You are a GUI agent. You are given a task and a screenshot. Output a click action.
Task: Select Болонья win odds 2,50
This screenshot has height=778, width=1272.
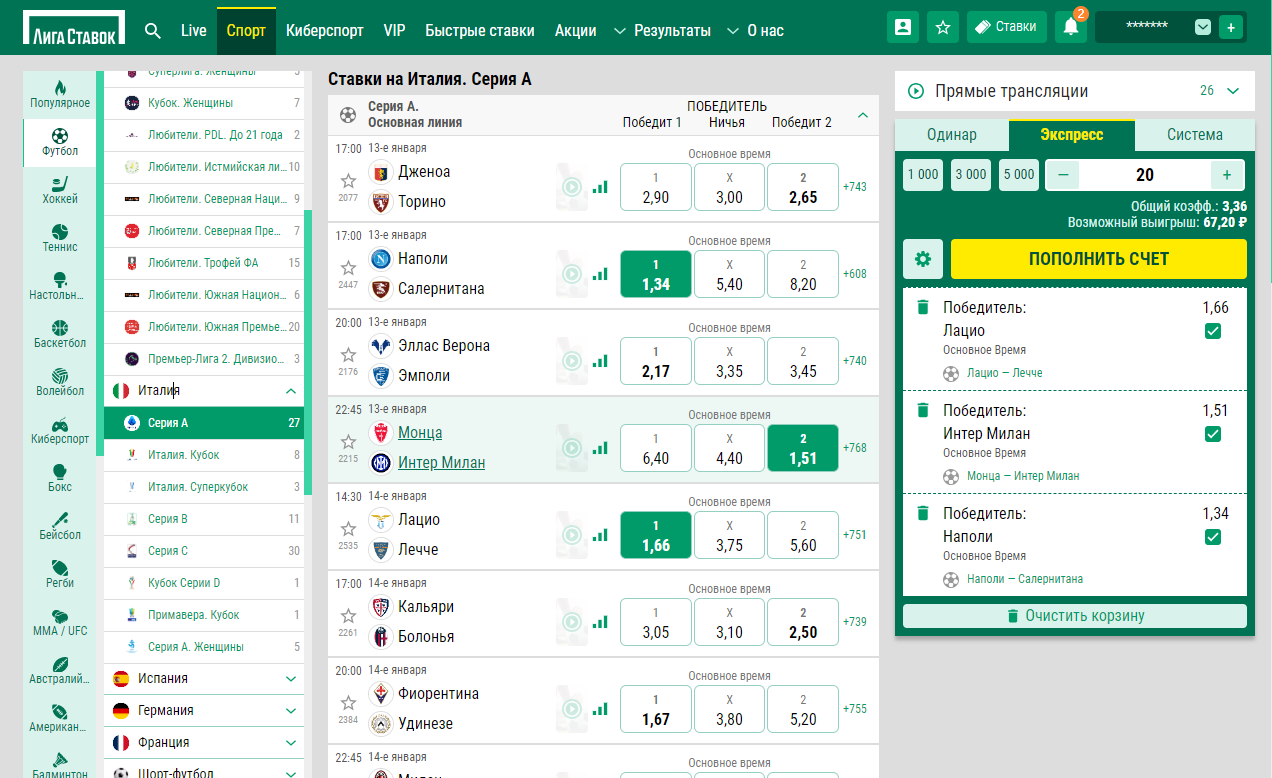click(803, 622)
